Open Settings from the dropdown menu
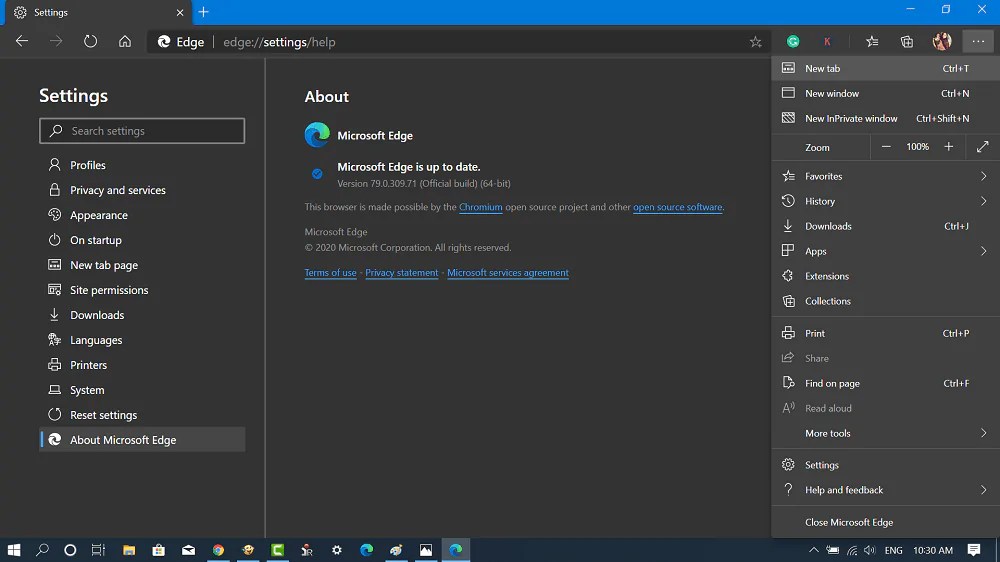This screenshot has width=1000, height=562. [885, 464]
